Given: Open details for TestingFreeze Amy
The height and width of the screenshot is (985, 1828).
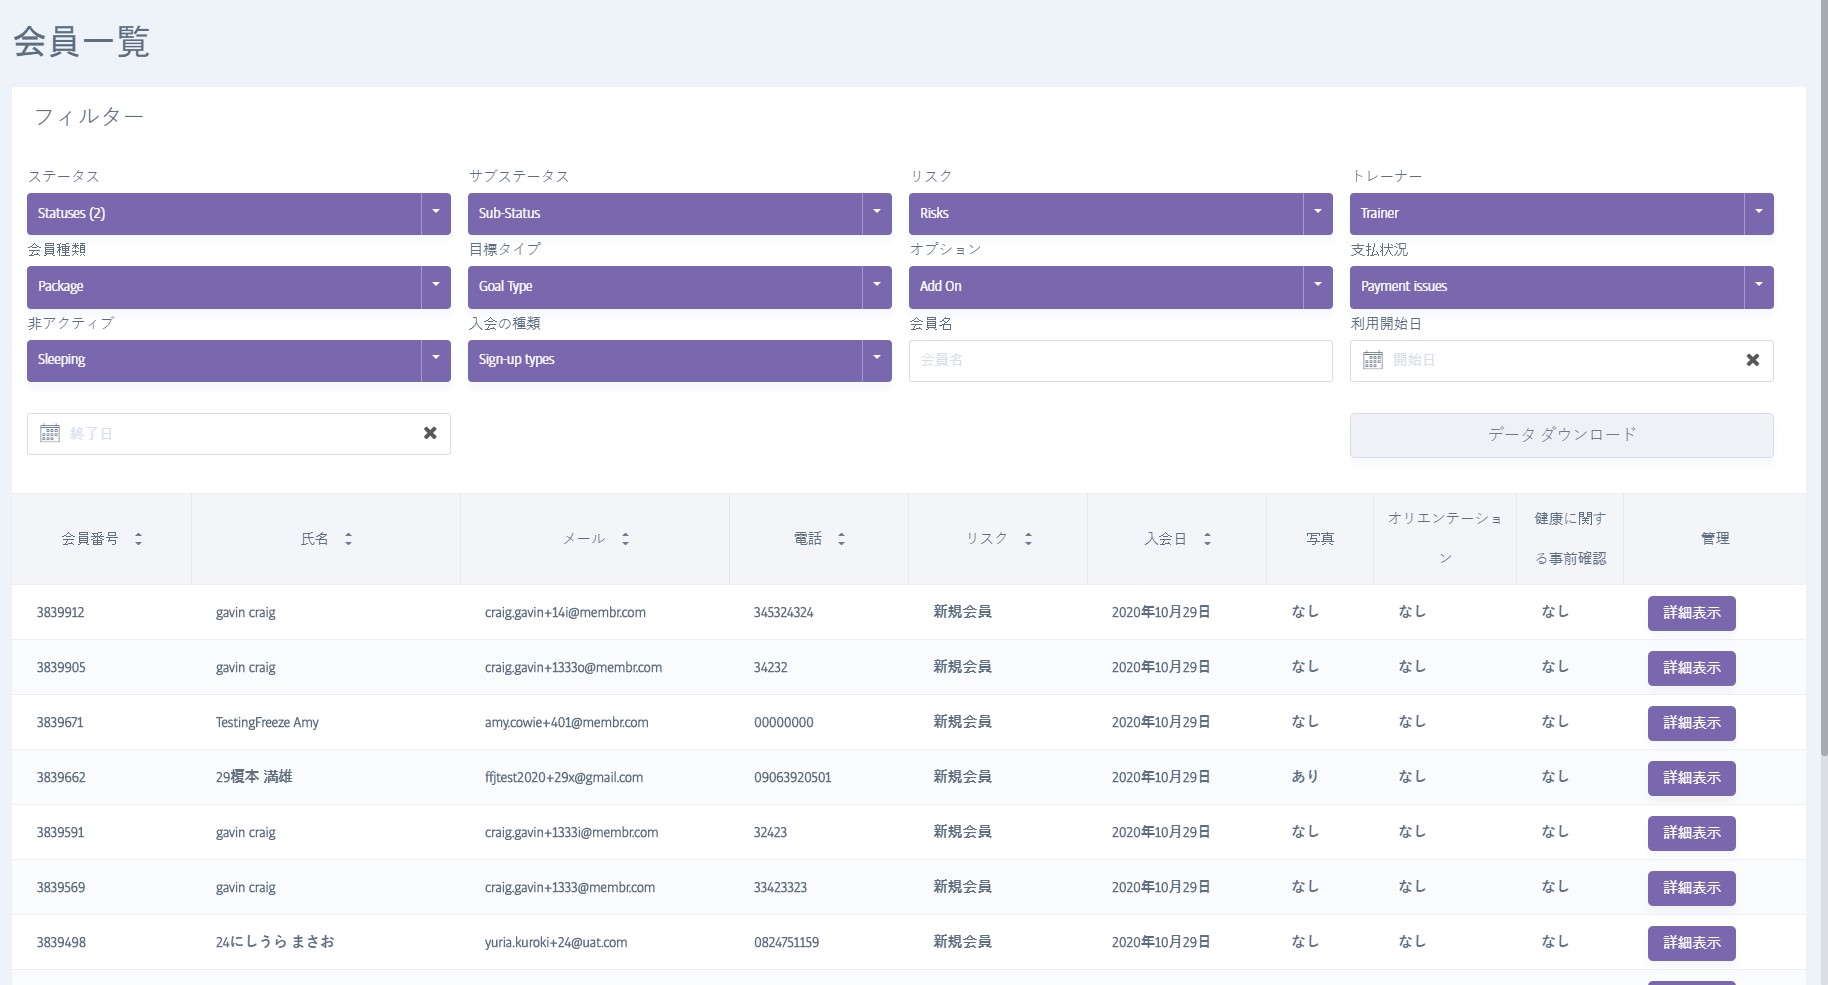Looking at the screenshot, I should [x=1691, y=723].
